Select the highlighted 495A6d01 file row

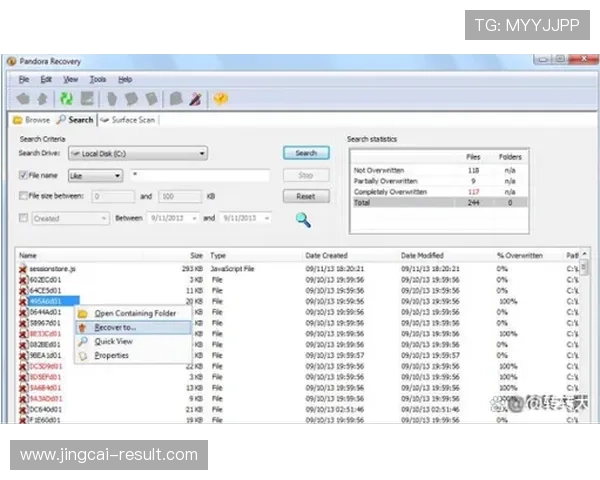(x=298, y=301)
